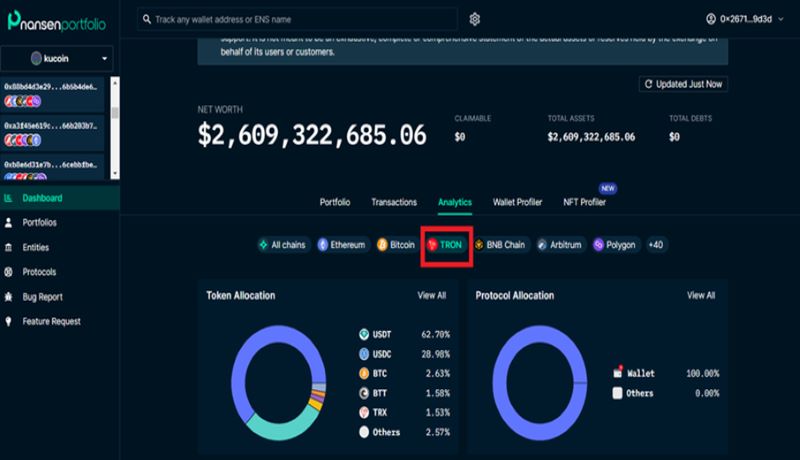Screen dimensions: 800x460
Task: Select wallet 0xb8e6d31e7b...6cebbfbe
Action: click(53, 167)
